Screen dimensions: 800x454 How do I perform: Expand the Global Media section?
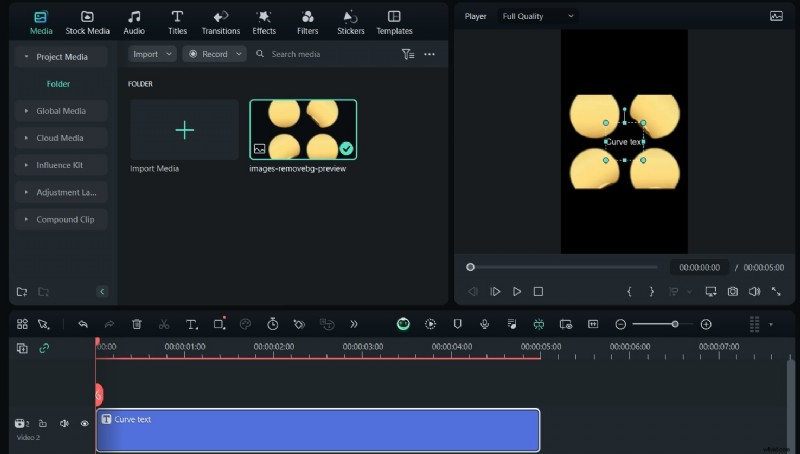pos(60,111)
